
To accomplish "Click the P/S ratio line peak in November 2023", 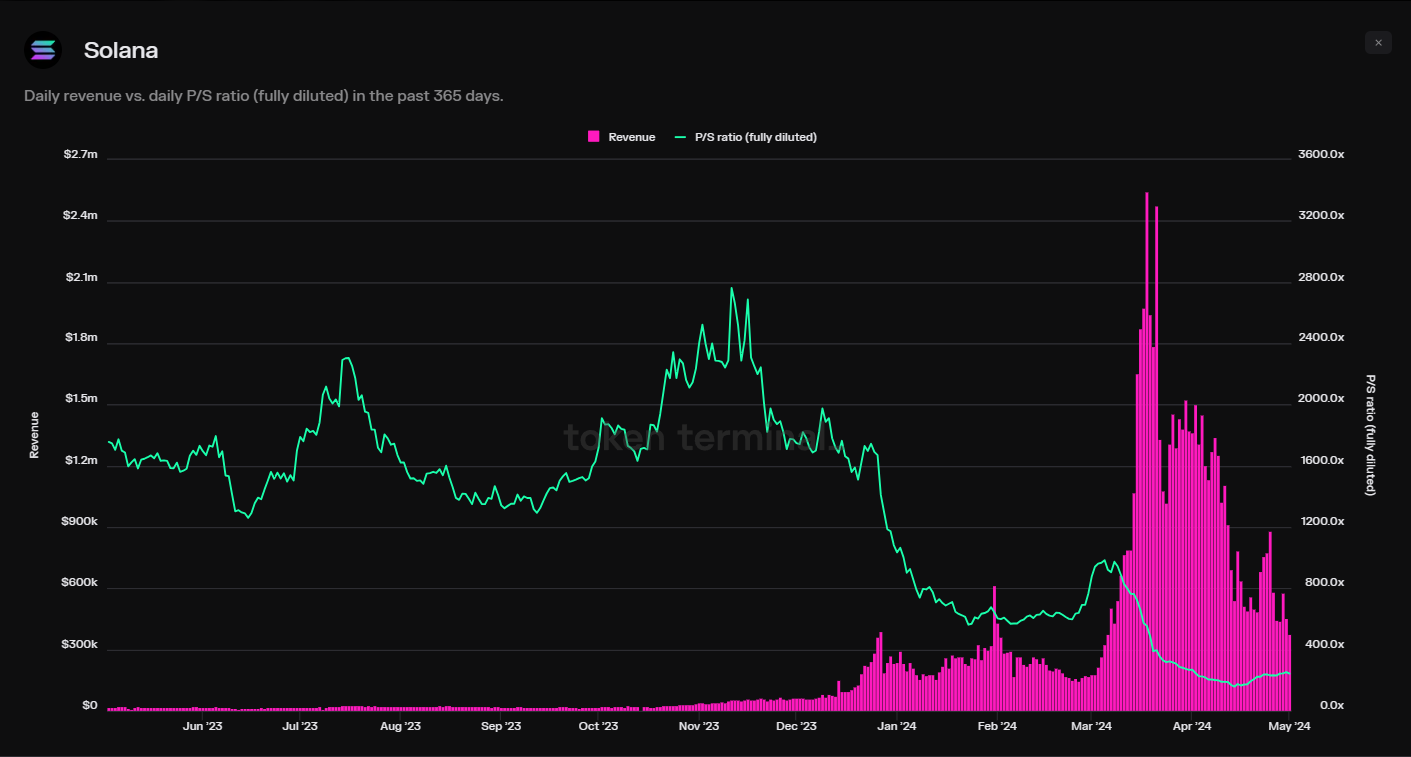I will (x=732, y=288).
